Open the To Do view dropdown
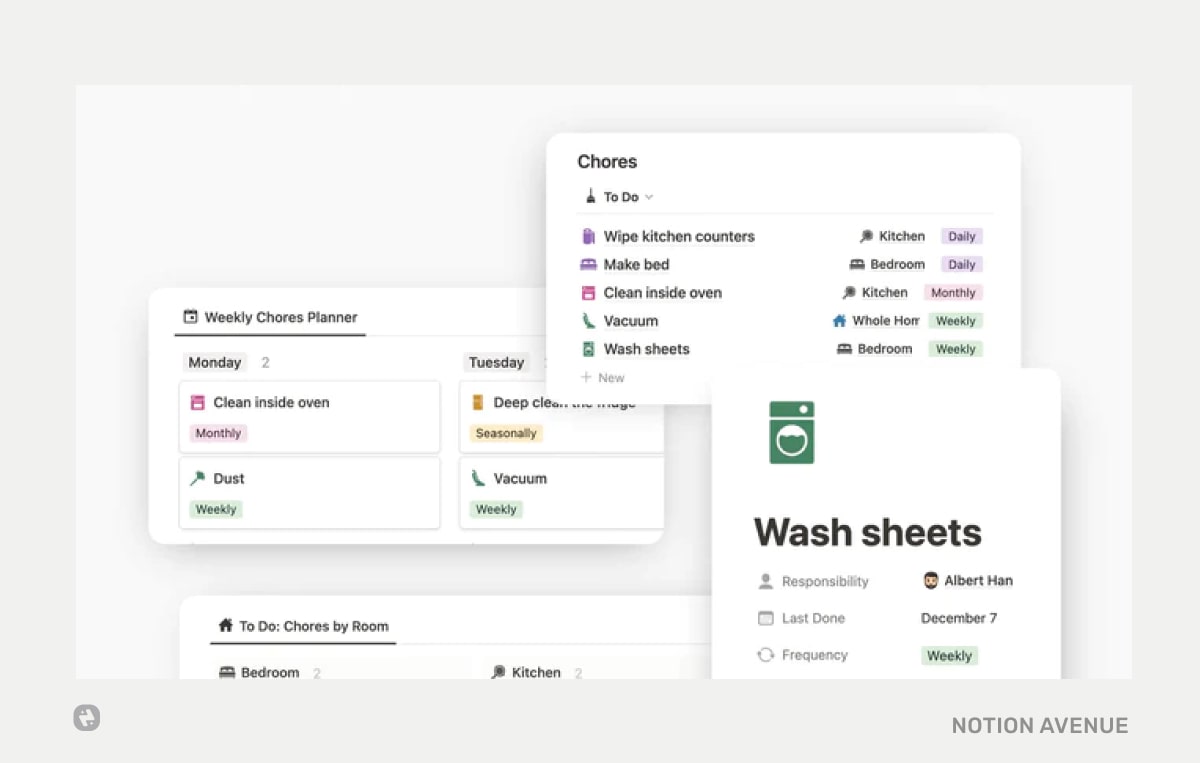1200x763 pixels. click(625, 197)
